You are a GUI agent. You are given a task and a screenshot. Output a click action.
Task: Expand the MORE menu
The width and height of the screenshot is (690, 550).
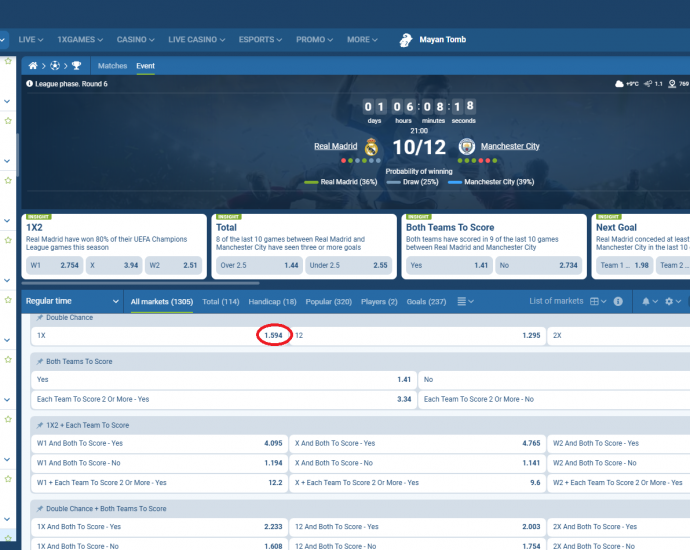point(363,40)
